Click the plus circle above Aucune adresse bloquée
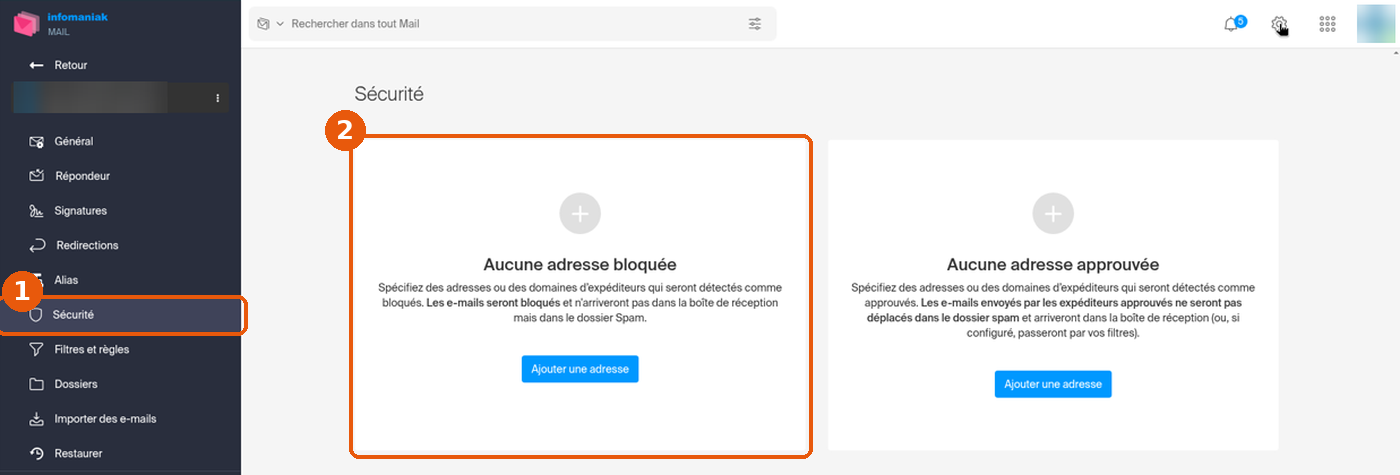The height and width of the screenshot is (475, 1400). tap(580, 214)
